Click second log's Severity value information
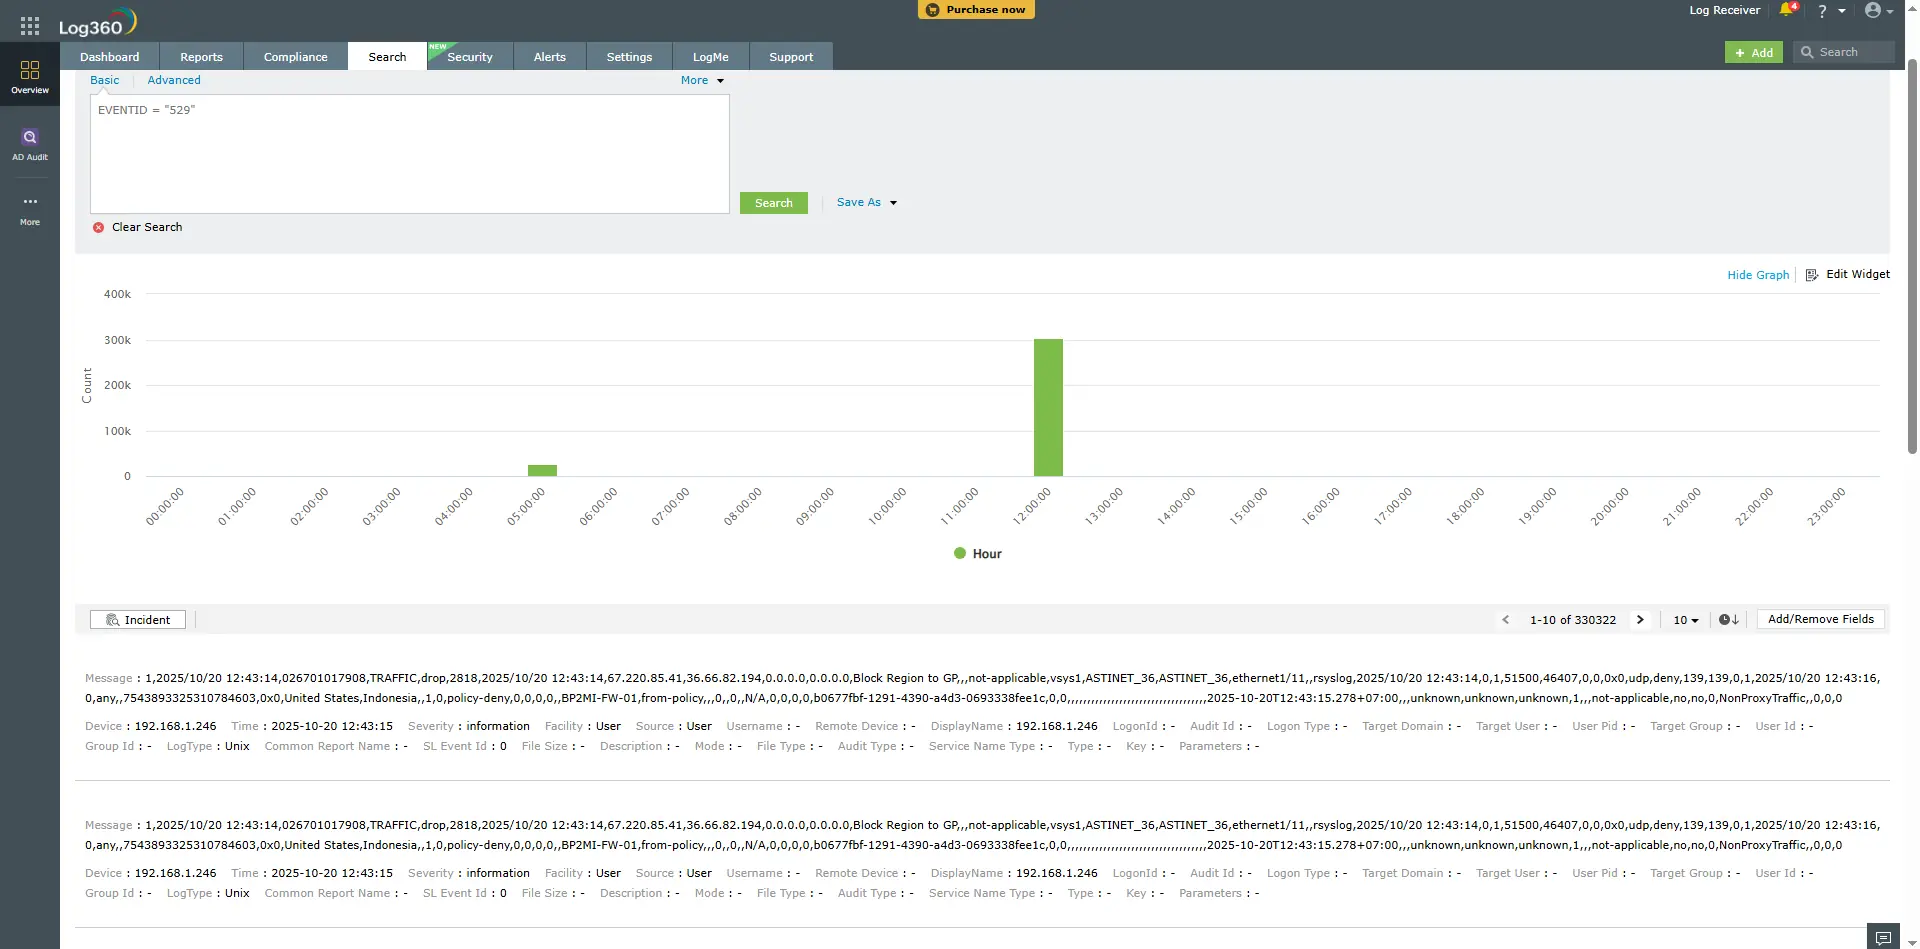The height and width of the screenshot is (949, 1920). click(x=498, y=873)
